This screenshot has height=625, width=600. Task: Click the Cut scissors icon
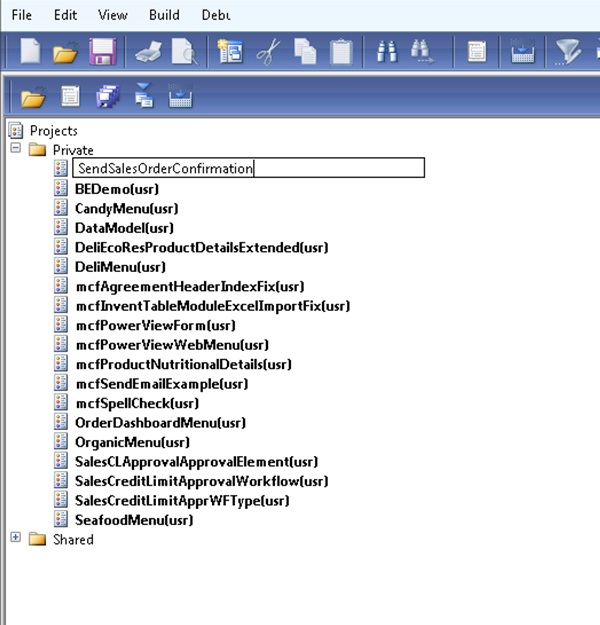[266, 52]
